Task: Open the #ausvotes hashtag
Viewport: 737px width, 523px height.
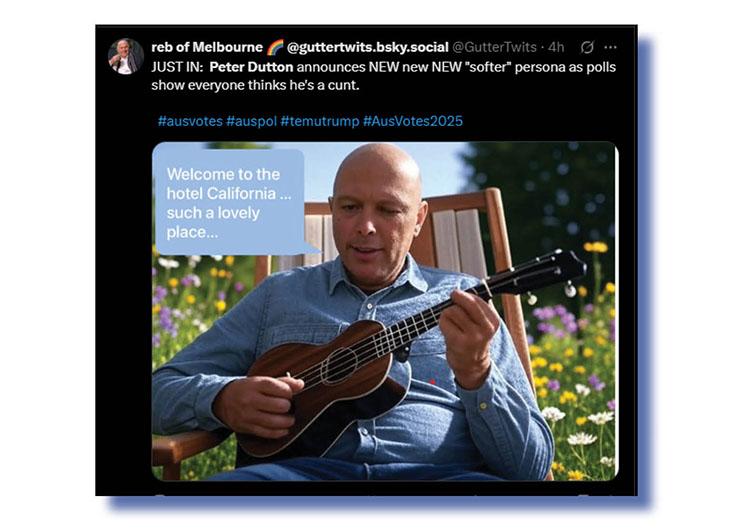Action: tap(190, 121)
